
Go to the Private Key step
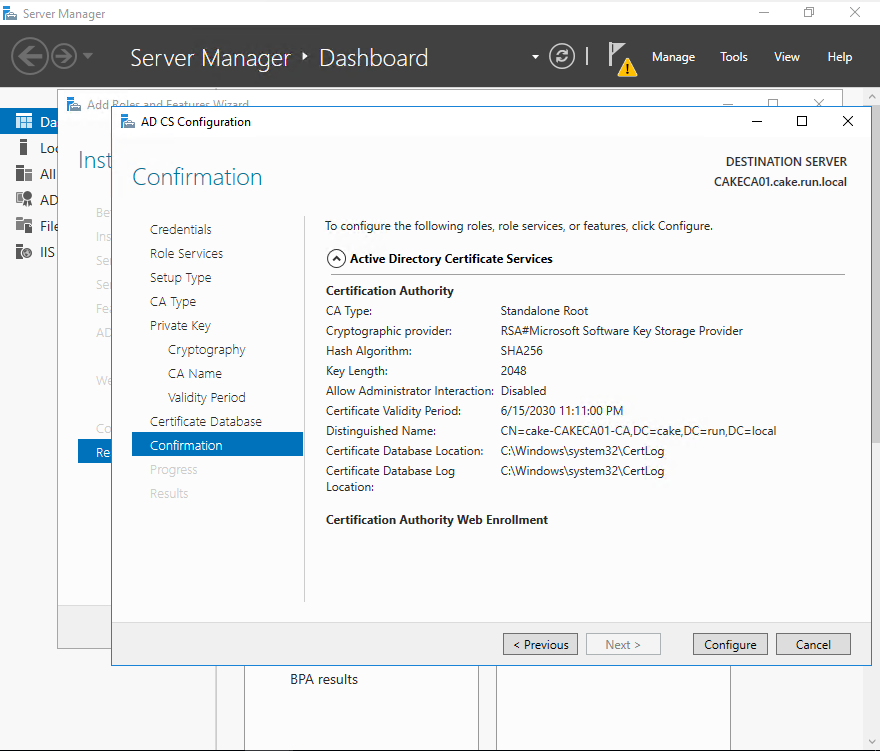tap(180, 326)
